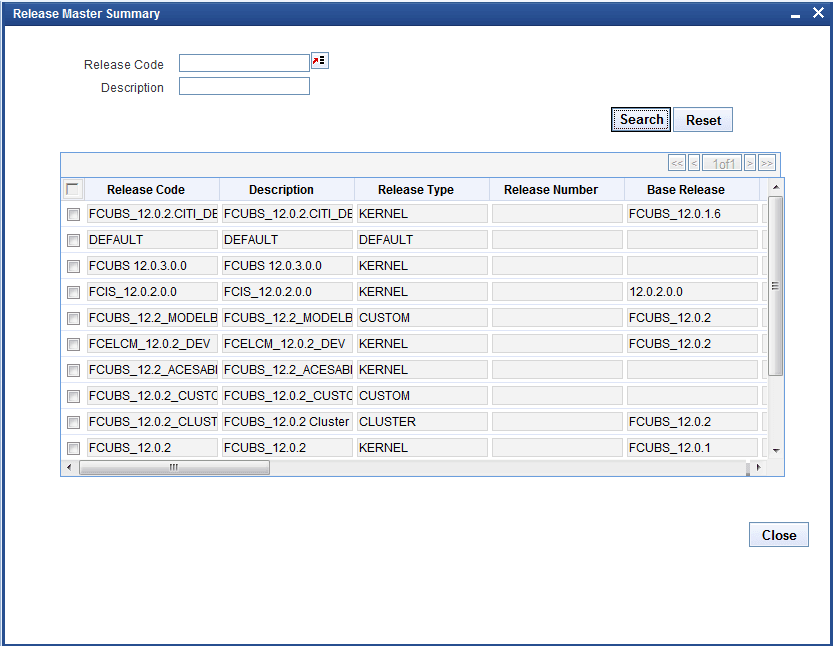Check the DEFAULT row checkbox
The height and width of the screenshot is (646, 833).
point(73,240)
